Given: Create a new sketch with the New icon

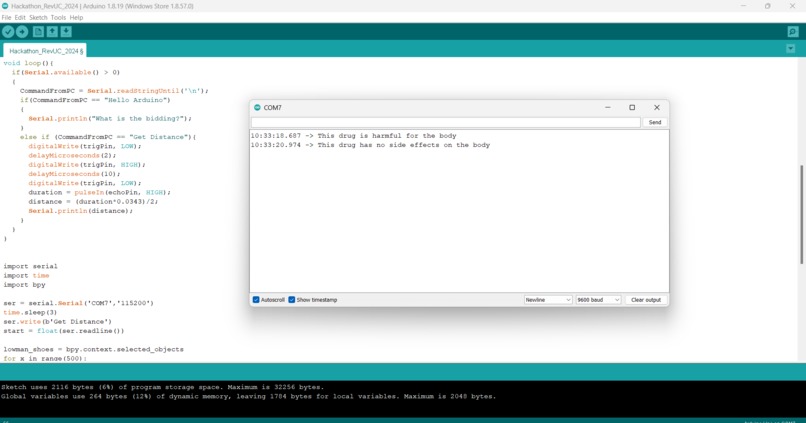Looking at the screenshot, I should click(38, 32).
